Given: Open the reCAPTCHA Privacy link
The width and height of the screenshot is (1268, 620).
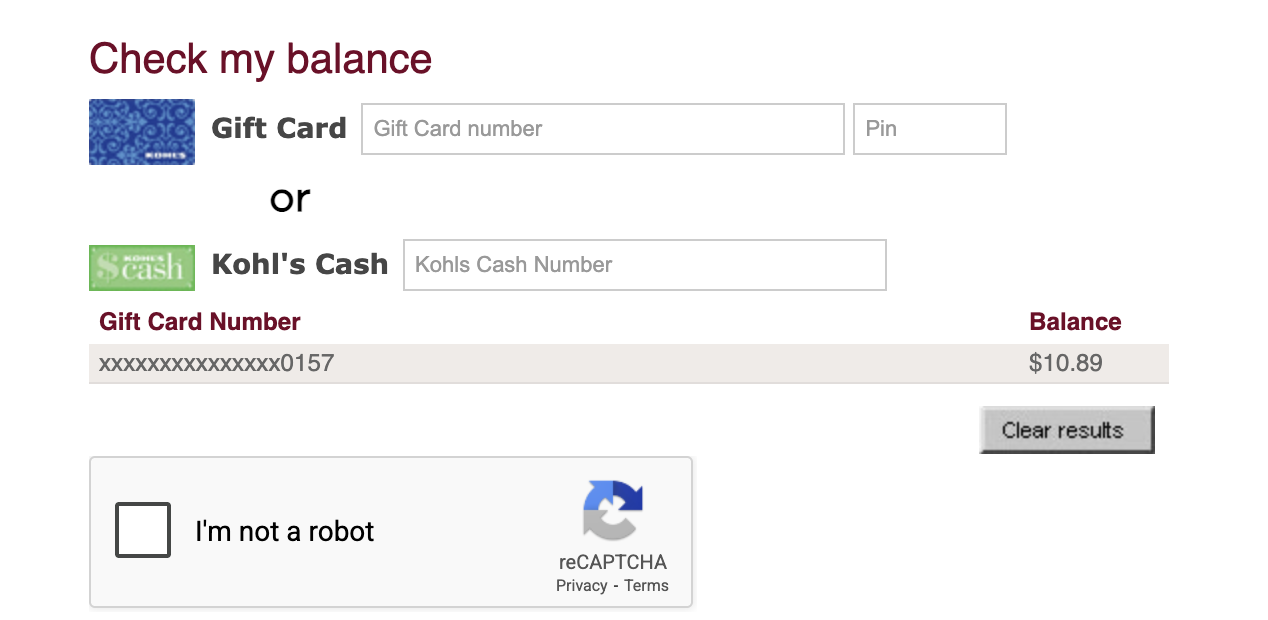Looking at the screenshot, I should pos(582,586).
